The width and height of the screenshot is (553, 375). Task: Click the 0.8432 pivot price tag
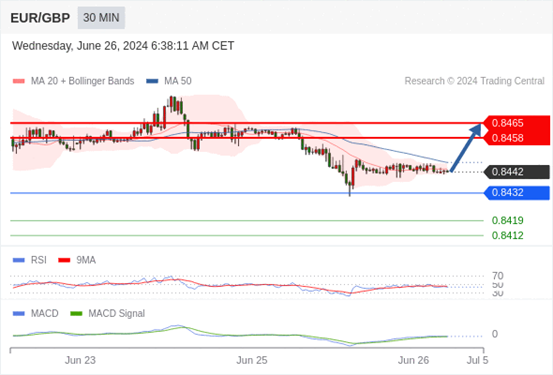pos(516,193)
